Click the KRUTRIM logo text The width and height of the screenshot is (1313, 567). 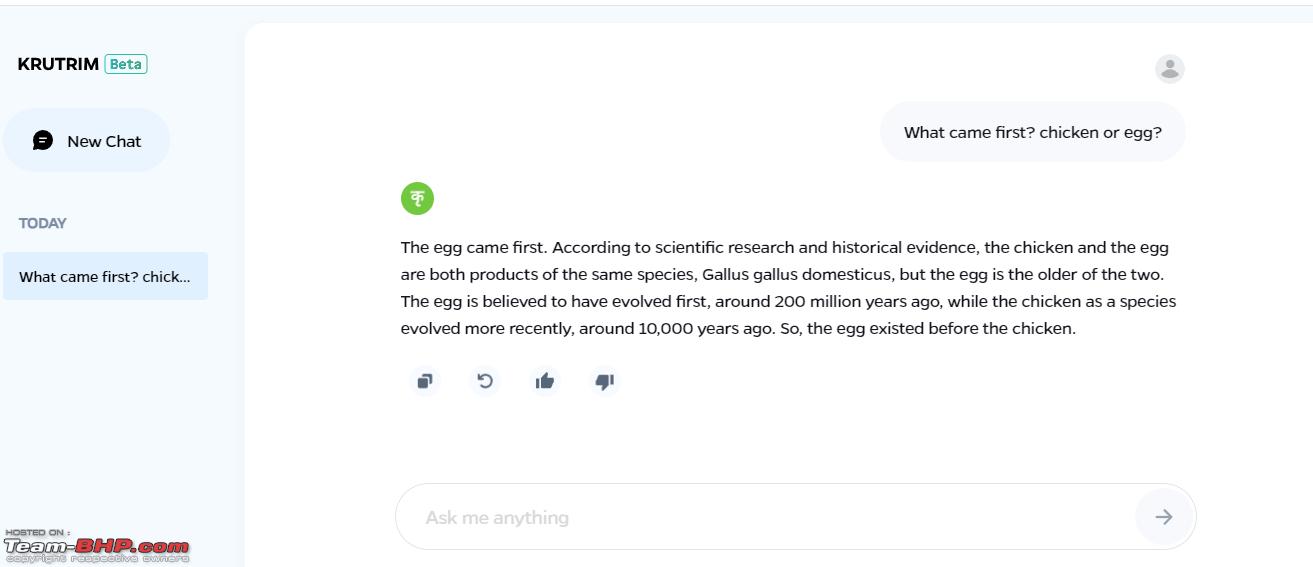(x=58, y=64)
